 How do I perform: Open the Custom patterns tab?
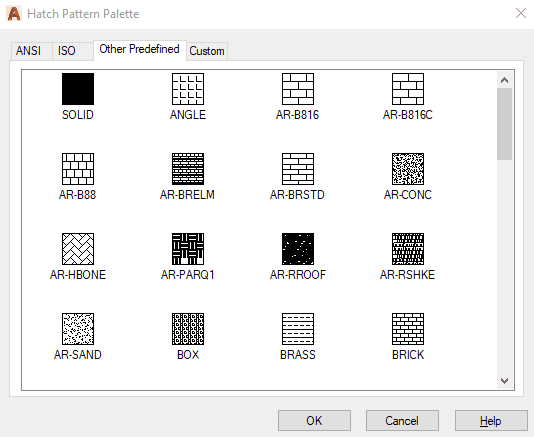[207, 51]
